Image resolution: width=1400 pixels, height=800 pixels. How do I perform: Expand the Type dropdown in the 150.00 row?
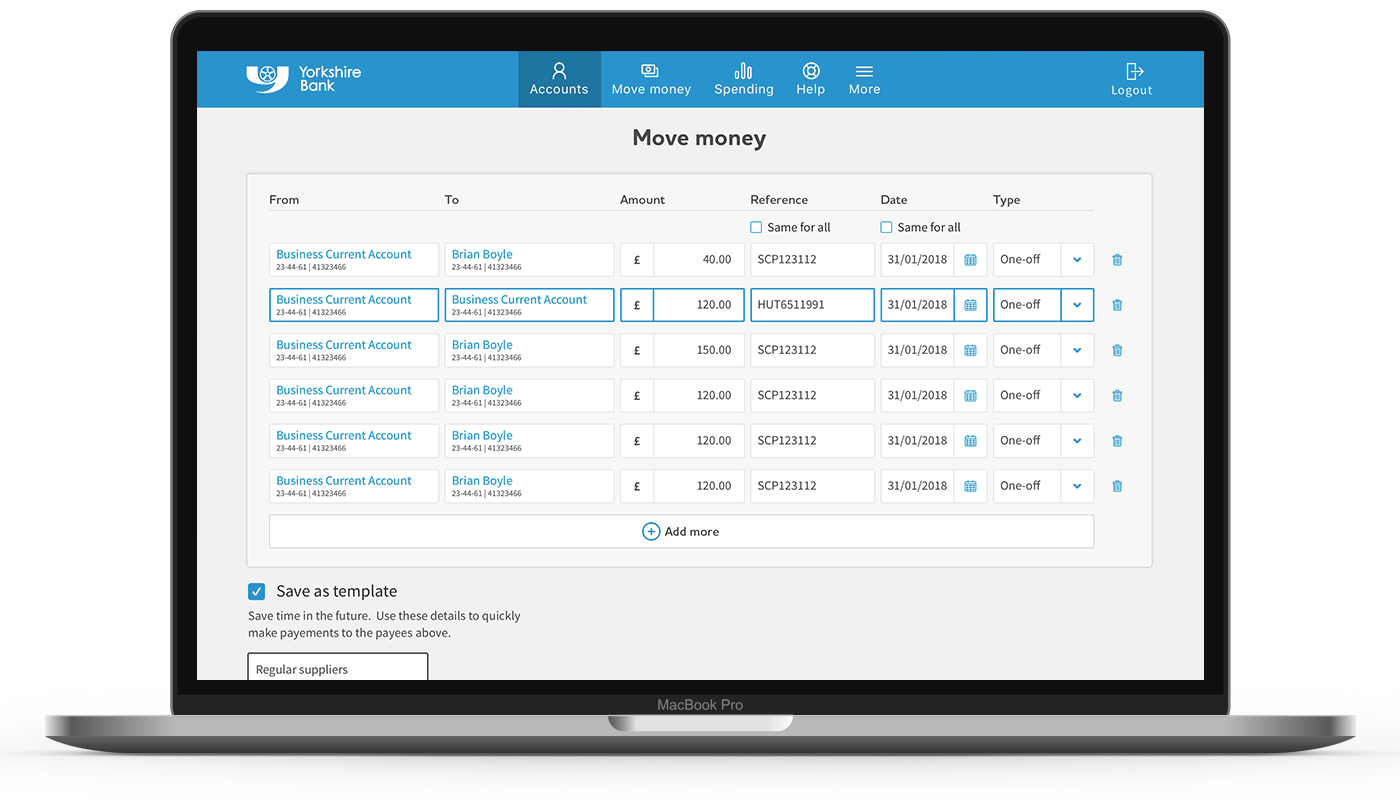[1077, 350]
